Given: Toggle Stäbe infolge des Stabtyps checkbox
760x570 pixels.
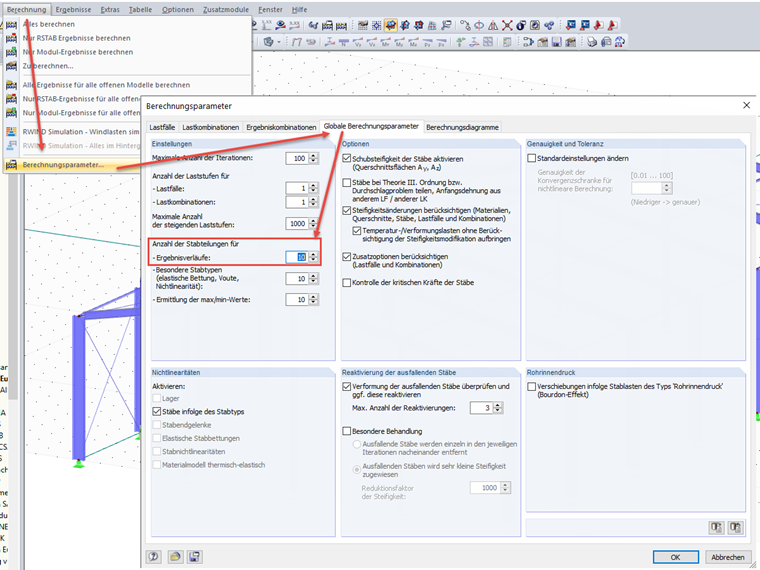Looking at the screenshot, I should [x=157, y=412].
